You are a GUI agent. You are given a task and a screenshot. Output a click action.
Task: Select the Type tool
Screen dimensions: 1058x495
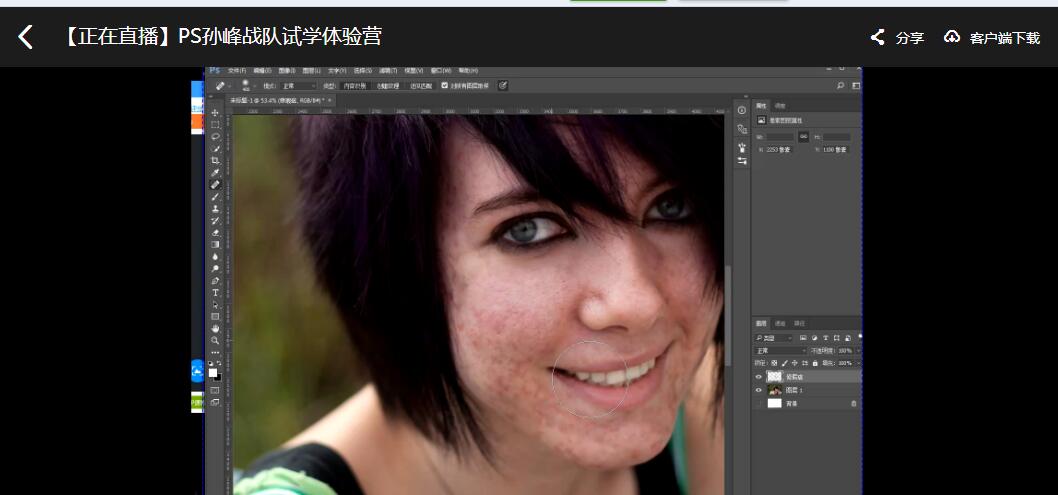pyautogui.click(x=215, y=293)
